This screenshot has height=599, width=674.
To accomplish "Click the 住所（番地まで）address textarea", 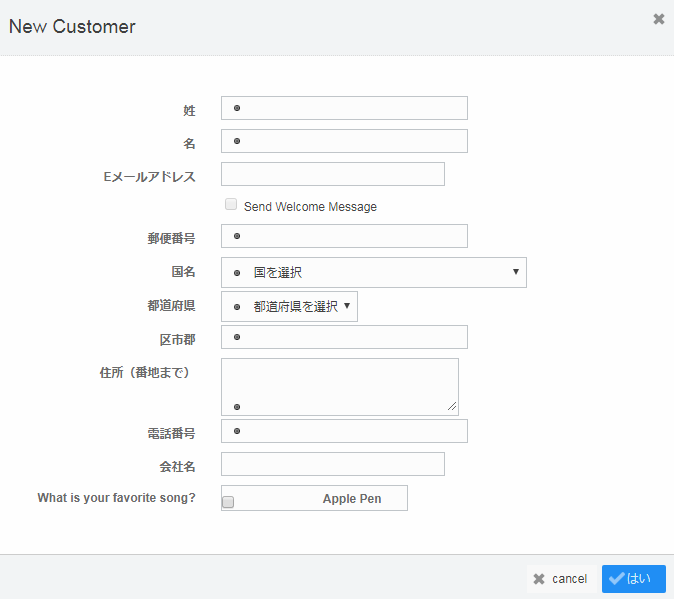I will (x=340, y=387).
